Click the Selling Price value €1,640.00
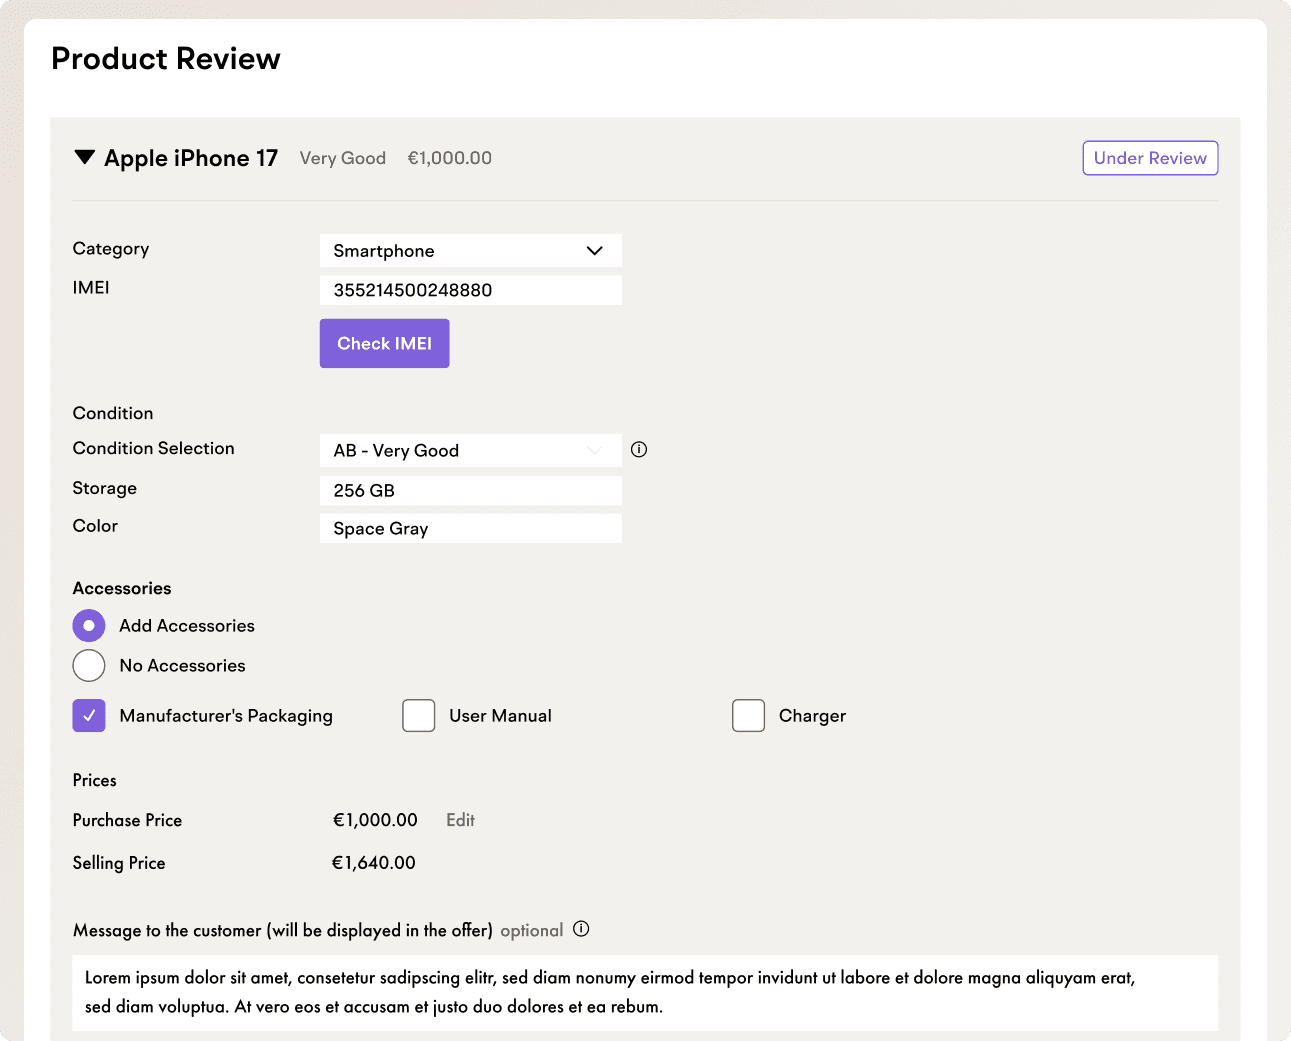Image resolution: width=1291 pixels, height=1041 pixels. pos(374,863)
